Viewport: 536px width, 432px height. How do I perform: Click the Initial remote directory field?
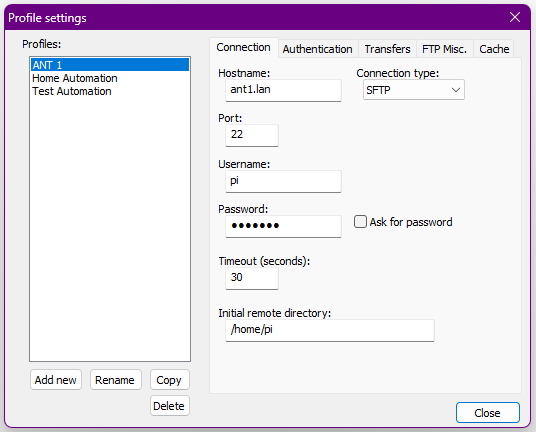330,330
